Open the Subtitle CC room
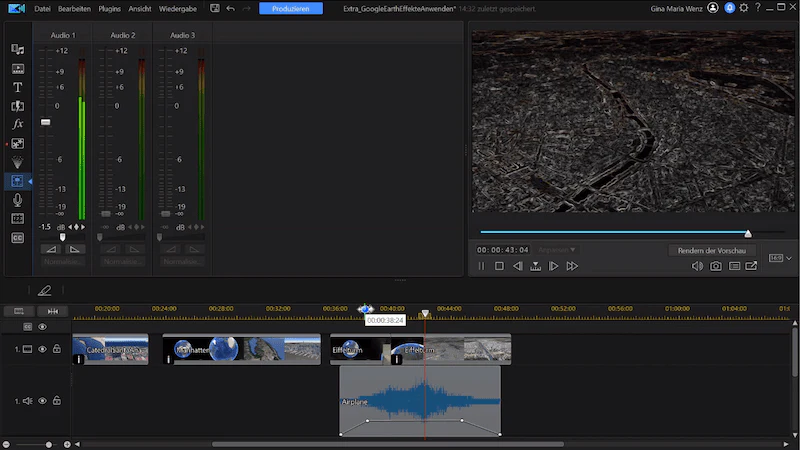800x450 pixels. coord(17,238)
